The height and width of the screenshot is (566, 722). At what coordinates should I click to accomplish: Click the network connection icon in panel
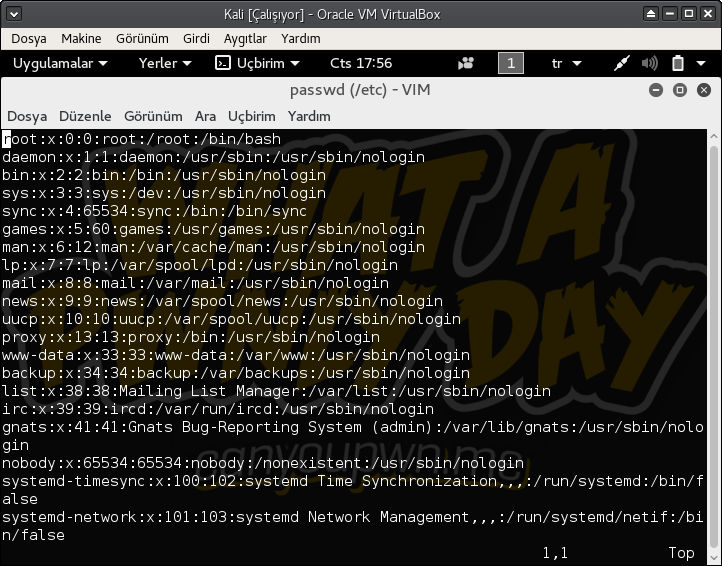pyautogui.click(x=621, y=63)
